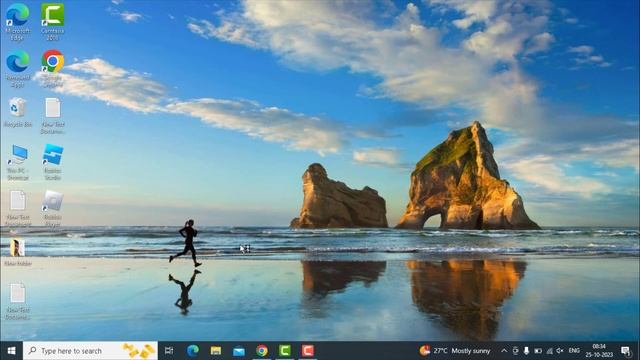Open File Explorer from the taskbar
Screen dimensions: 640x360
tap(216, 351)
